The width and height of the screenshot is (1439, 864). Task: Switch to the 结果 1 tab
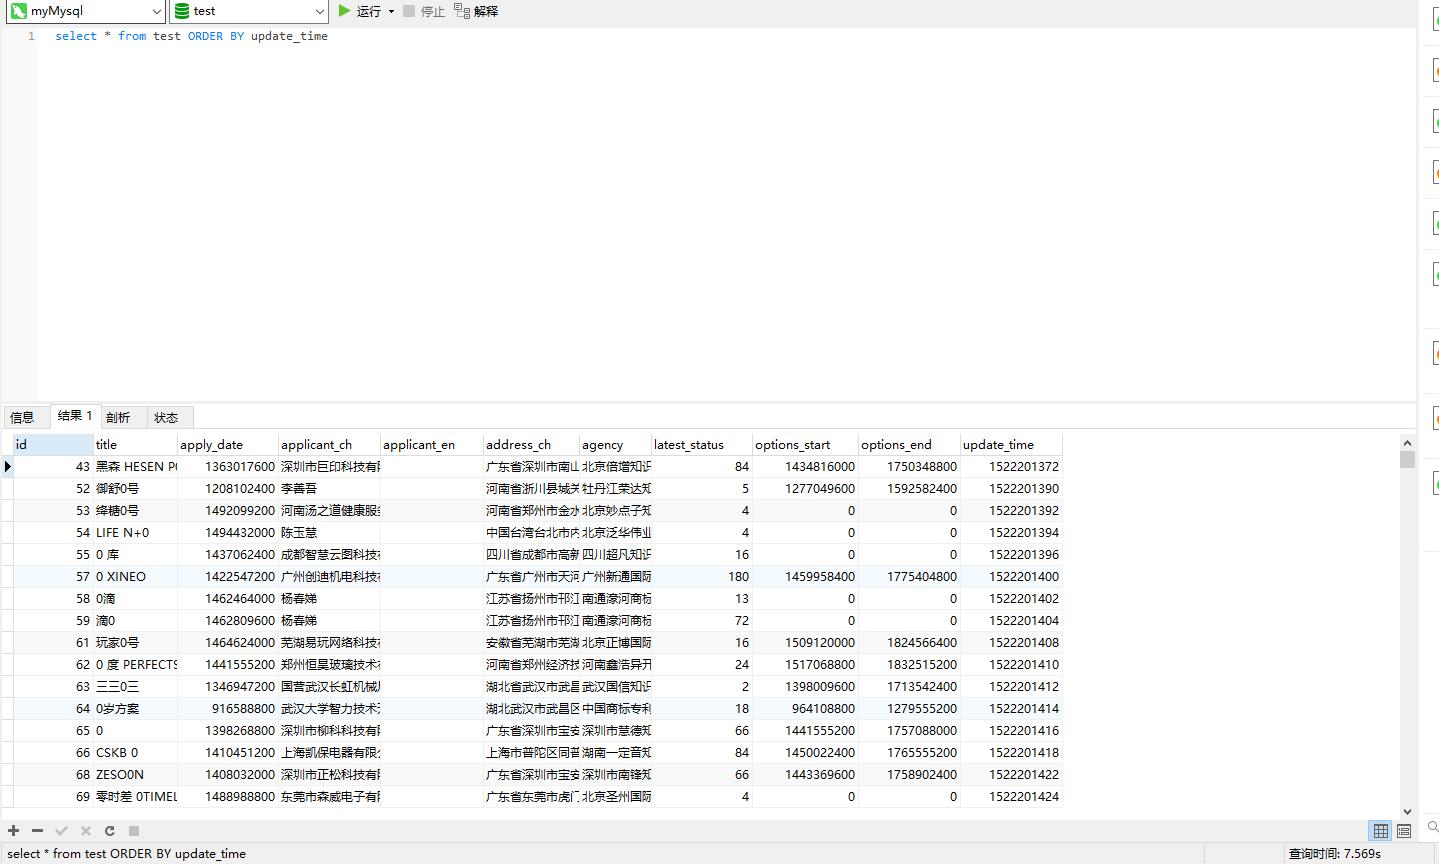75,416
